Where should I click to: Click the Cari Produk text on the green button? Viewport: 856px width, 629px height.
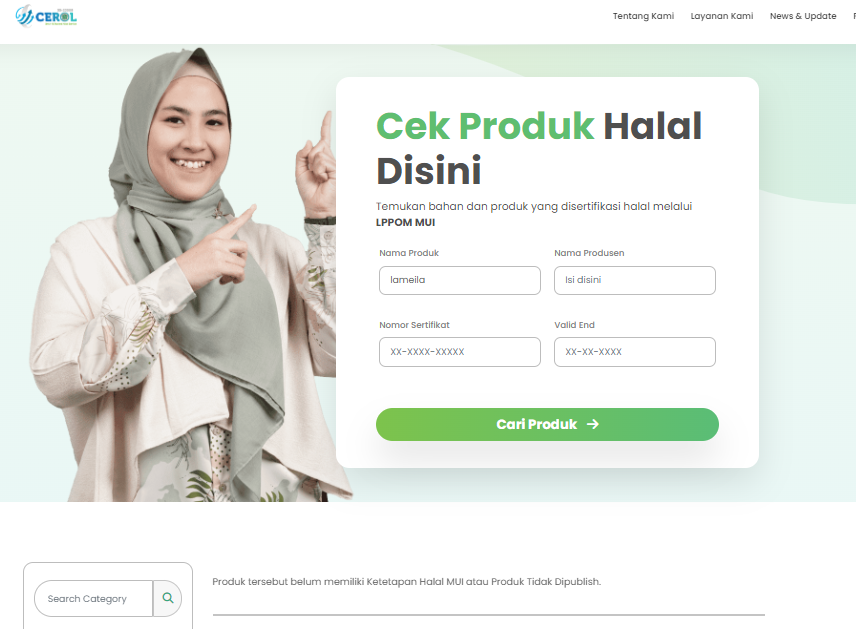click(537, 424)
